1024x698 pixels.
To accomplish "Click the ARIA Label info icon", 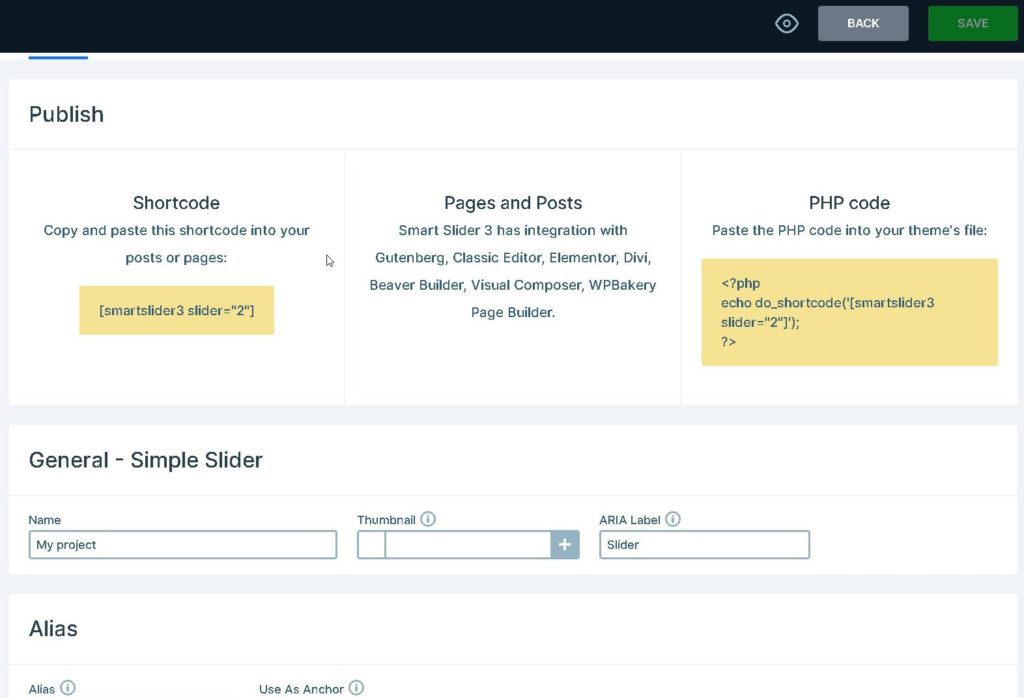I will tap(673, 519).
